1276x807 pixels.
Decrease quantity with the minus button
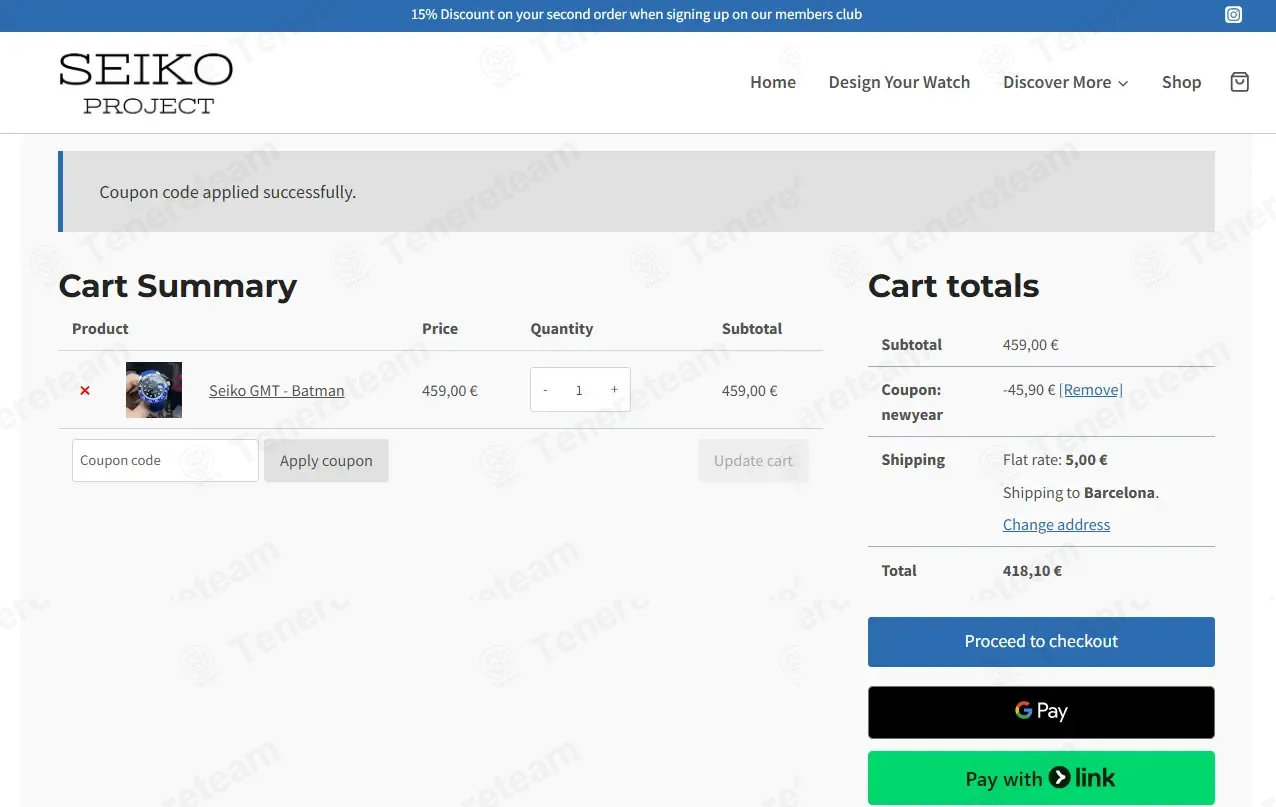coord(545,390)
